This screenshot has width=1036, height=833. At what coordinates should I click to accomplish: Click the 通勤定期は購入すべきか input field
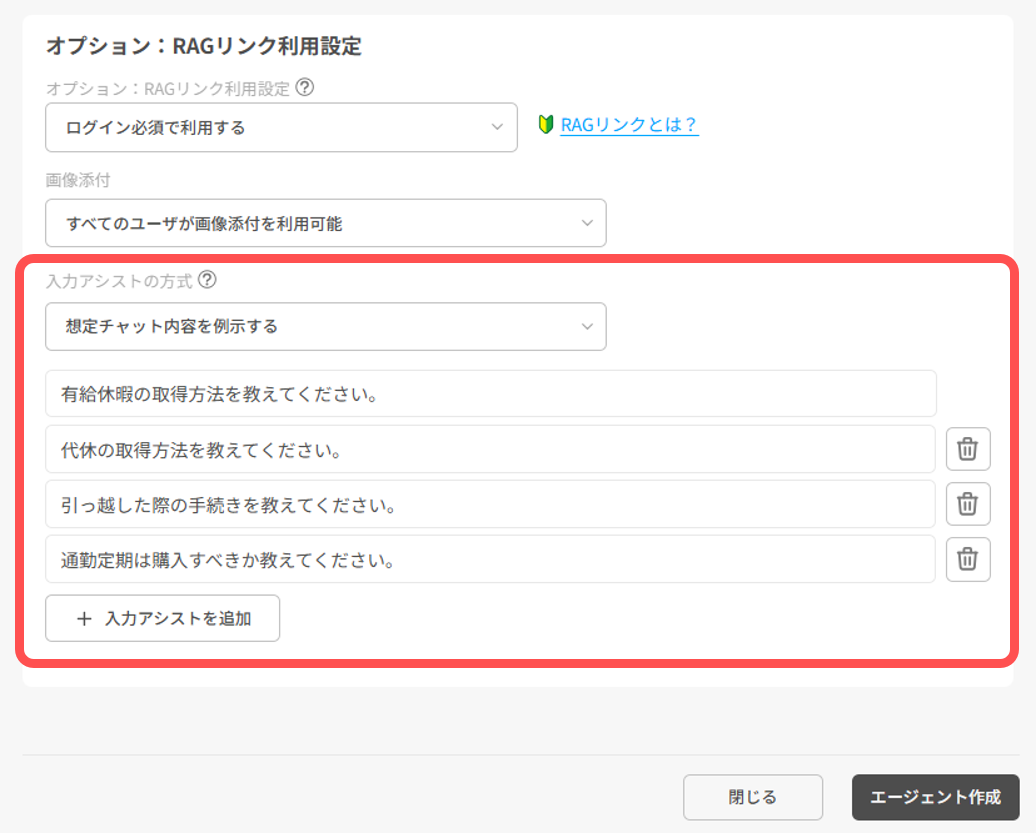490,560
